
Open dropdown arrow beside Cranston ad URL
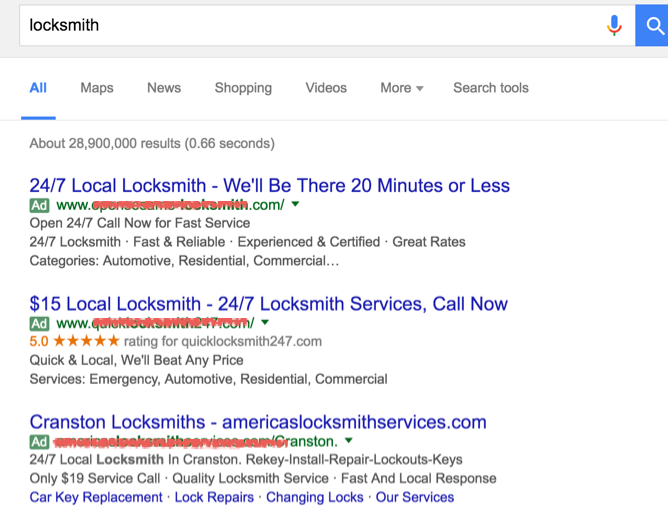coord(348,441)
